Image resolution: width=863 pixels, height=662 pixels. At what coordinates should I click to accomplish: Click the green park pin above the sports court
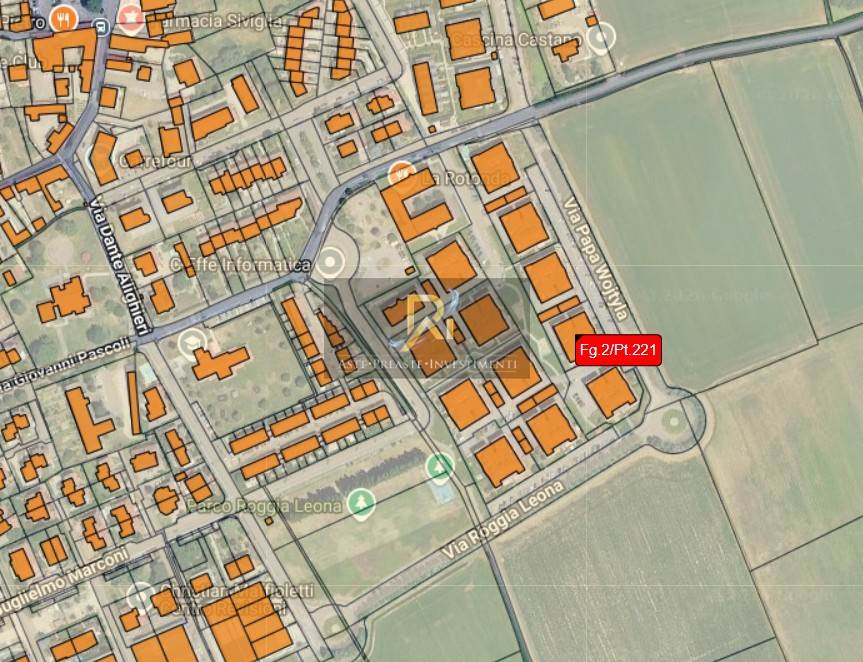coord(440,467)
